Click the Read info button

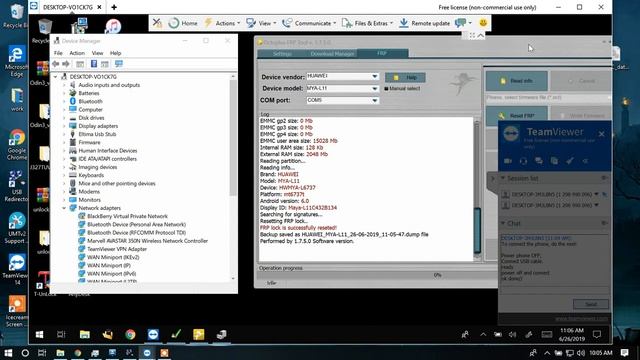[x=516, y=81]
